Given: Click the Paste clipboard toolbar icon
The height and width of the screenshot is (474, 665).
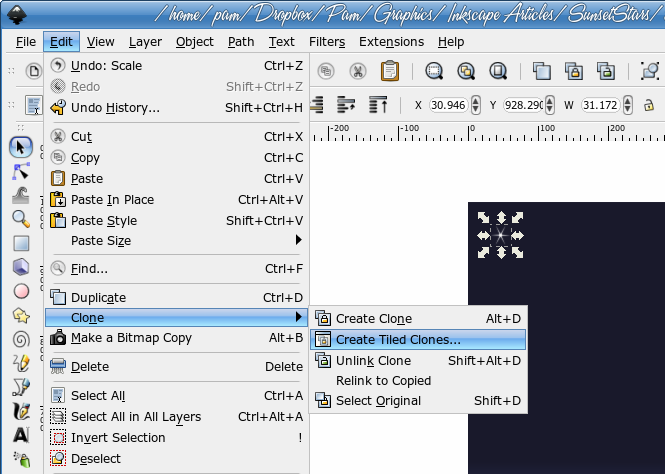Looking at the screenshot, I should [390, 70].
